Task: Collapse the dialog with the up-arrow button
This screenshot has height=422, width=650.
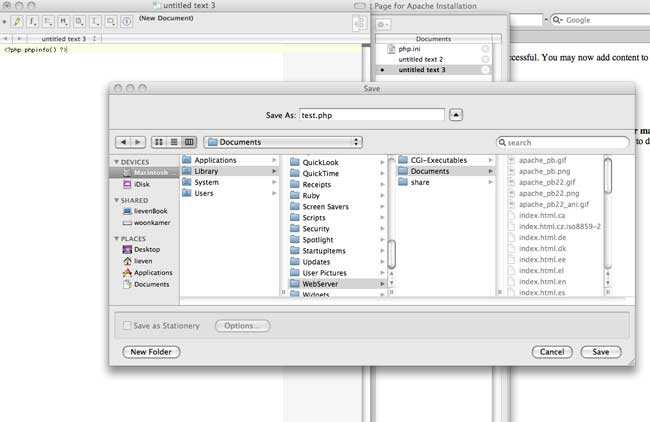Action: (456, 115)
